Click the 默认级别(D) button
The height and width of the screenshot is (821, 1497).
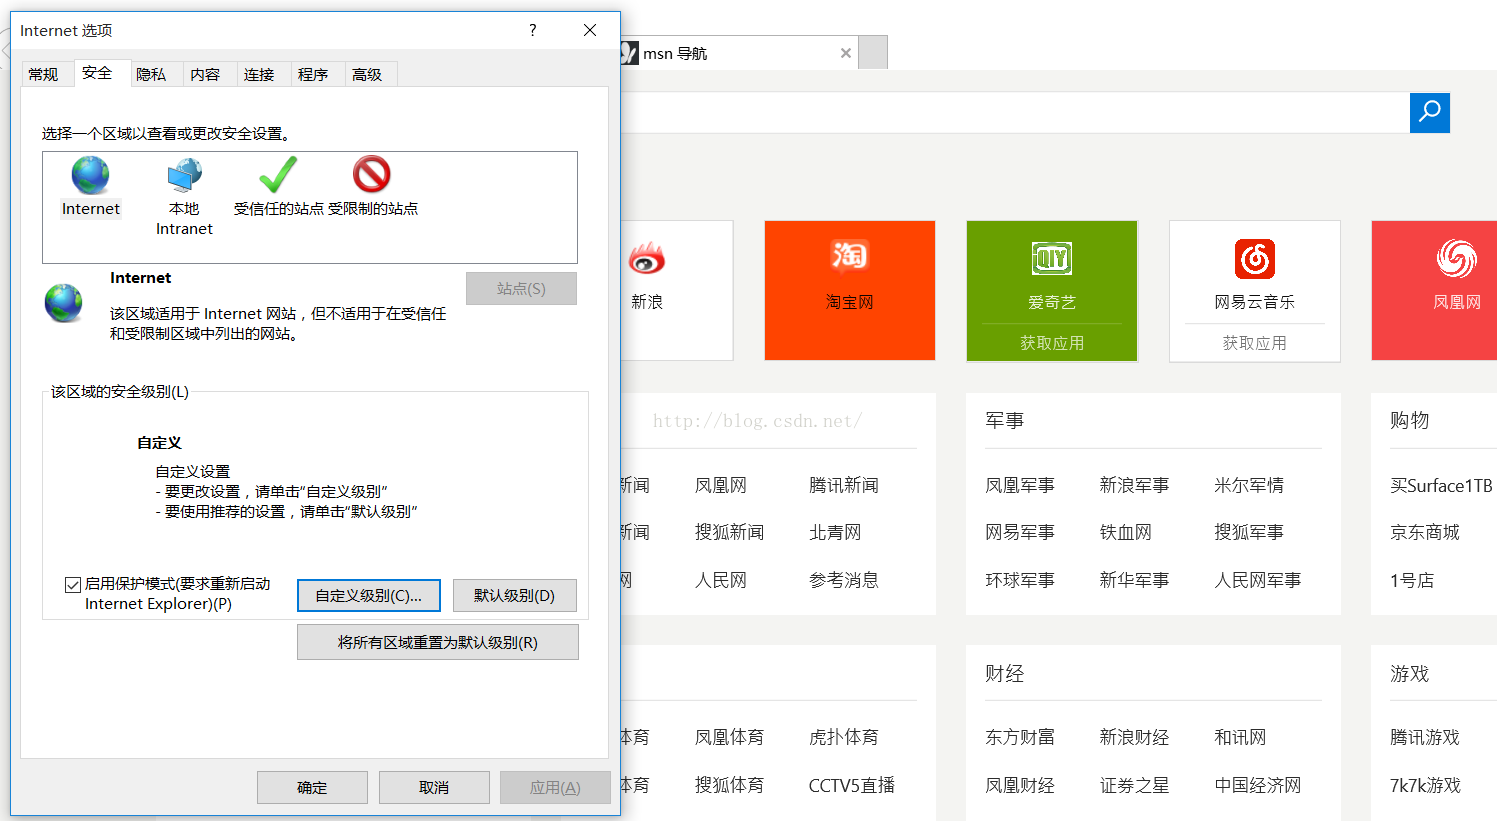[x=514, y=595]
